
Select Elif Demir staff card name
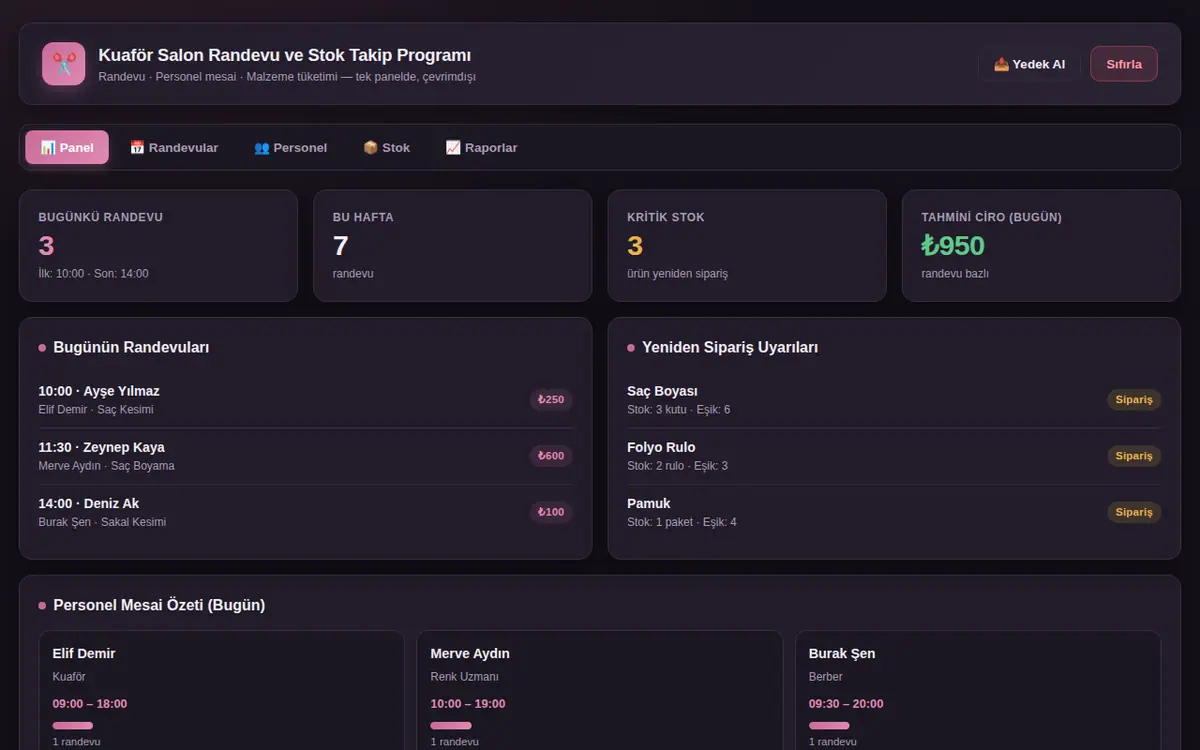(x=84, y=654)
